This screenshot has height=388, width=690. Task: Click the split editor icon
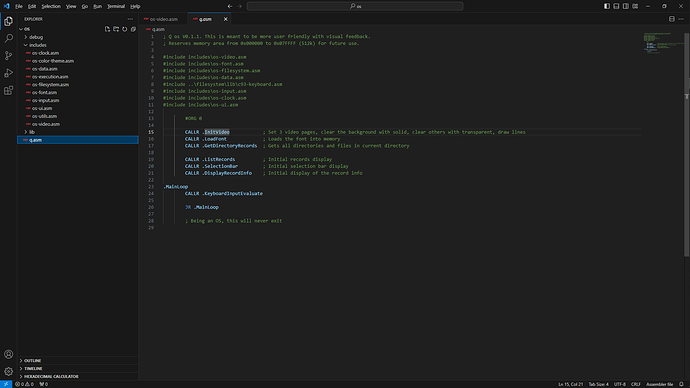(672, 19)
